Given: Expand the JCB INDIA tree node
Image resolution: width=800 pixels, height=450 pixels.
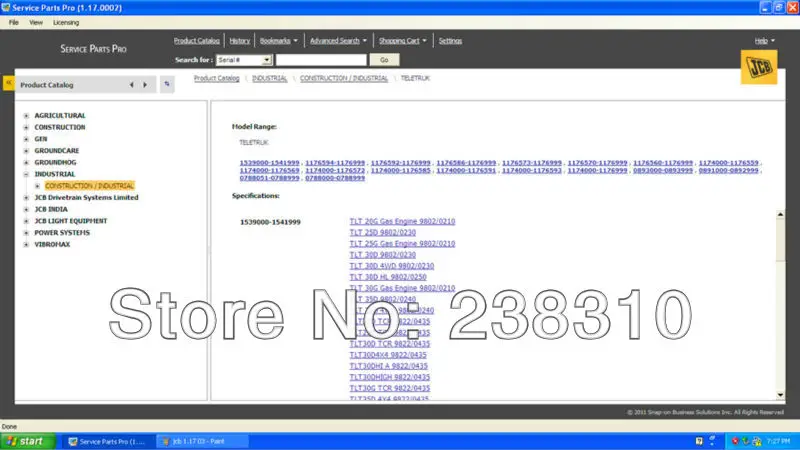Looking at the screenshot, I should (x=26, y=210).
